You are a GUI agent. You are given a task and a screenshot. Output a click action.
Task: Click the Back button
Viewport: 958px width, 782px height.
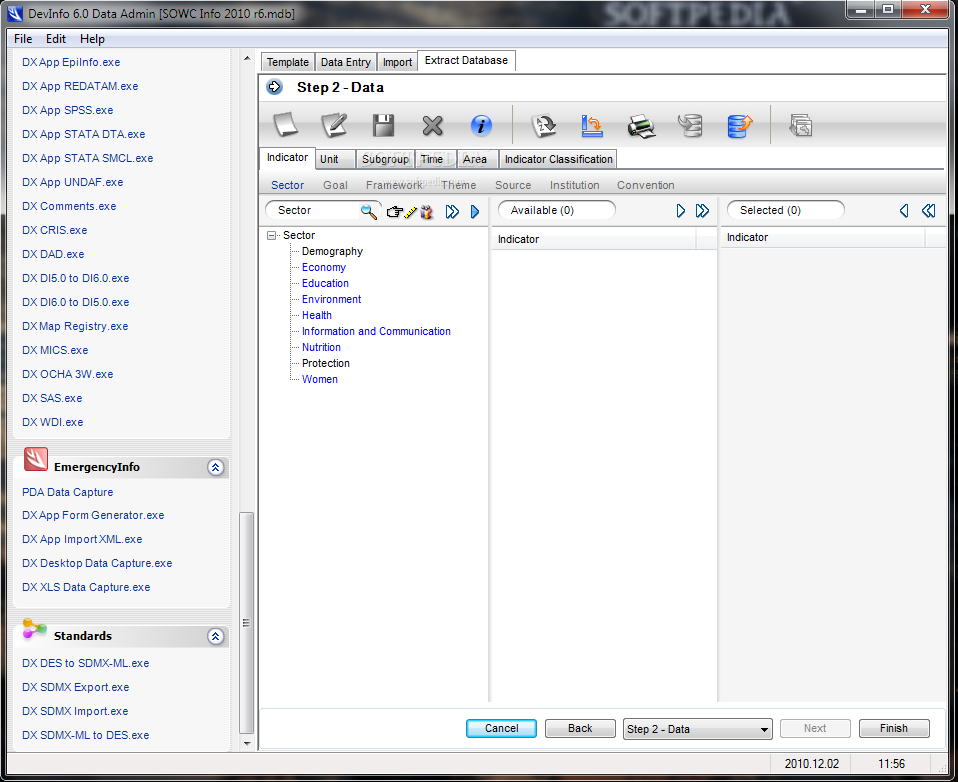click(580, 728)
